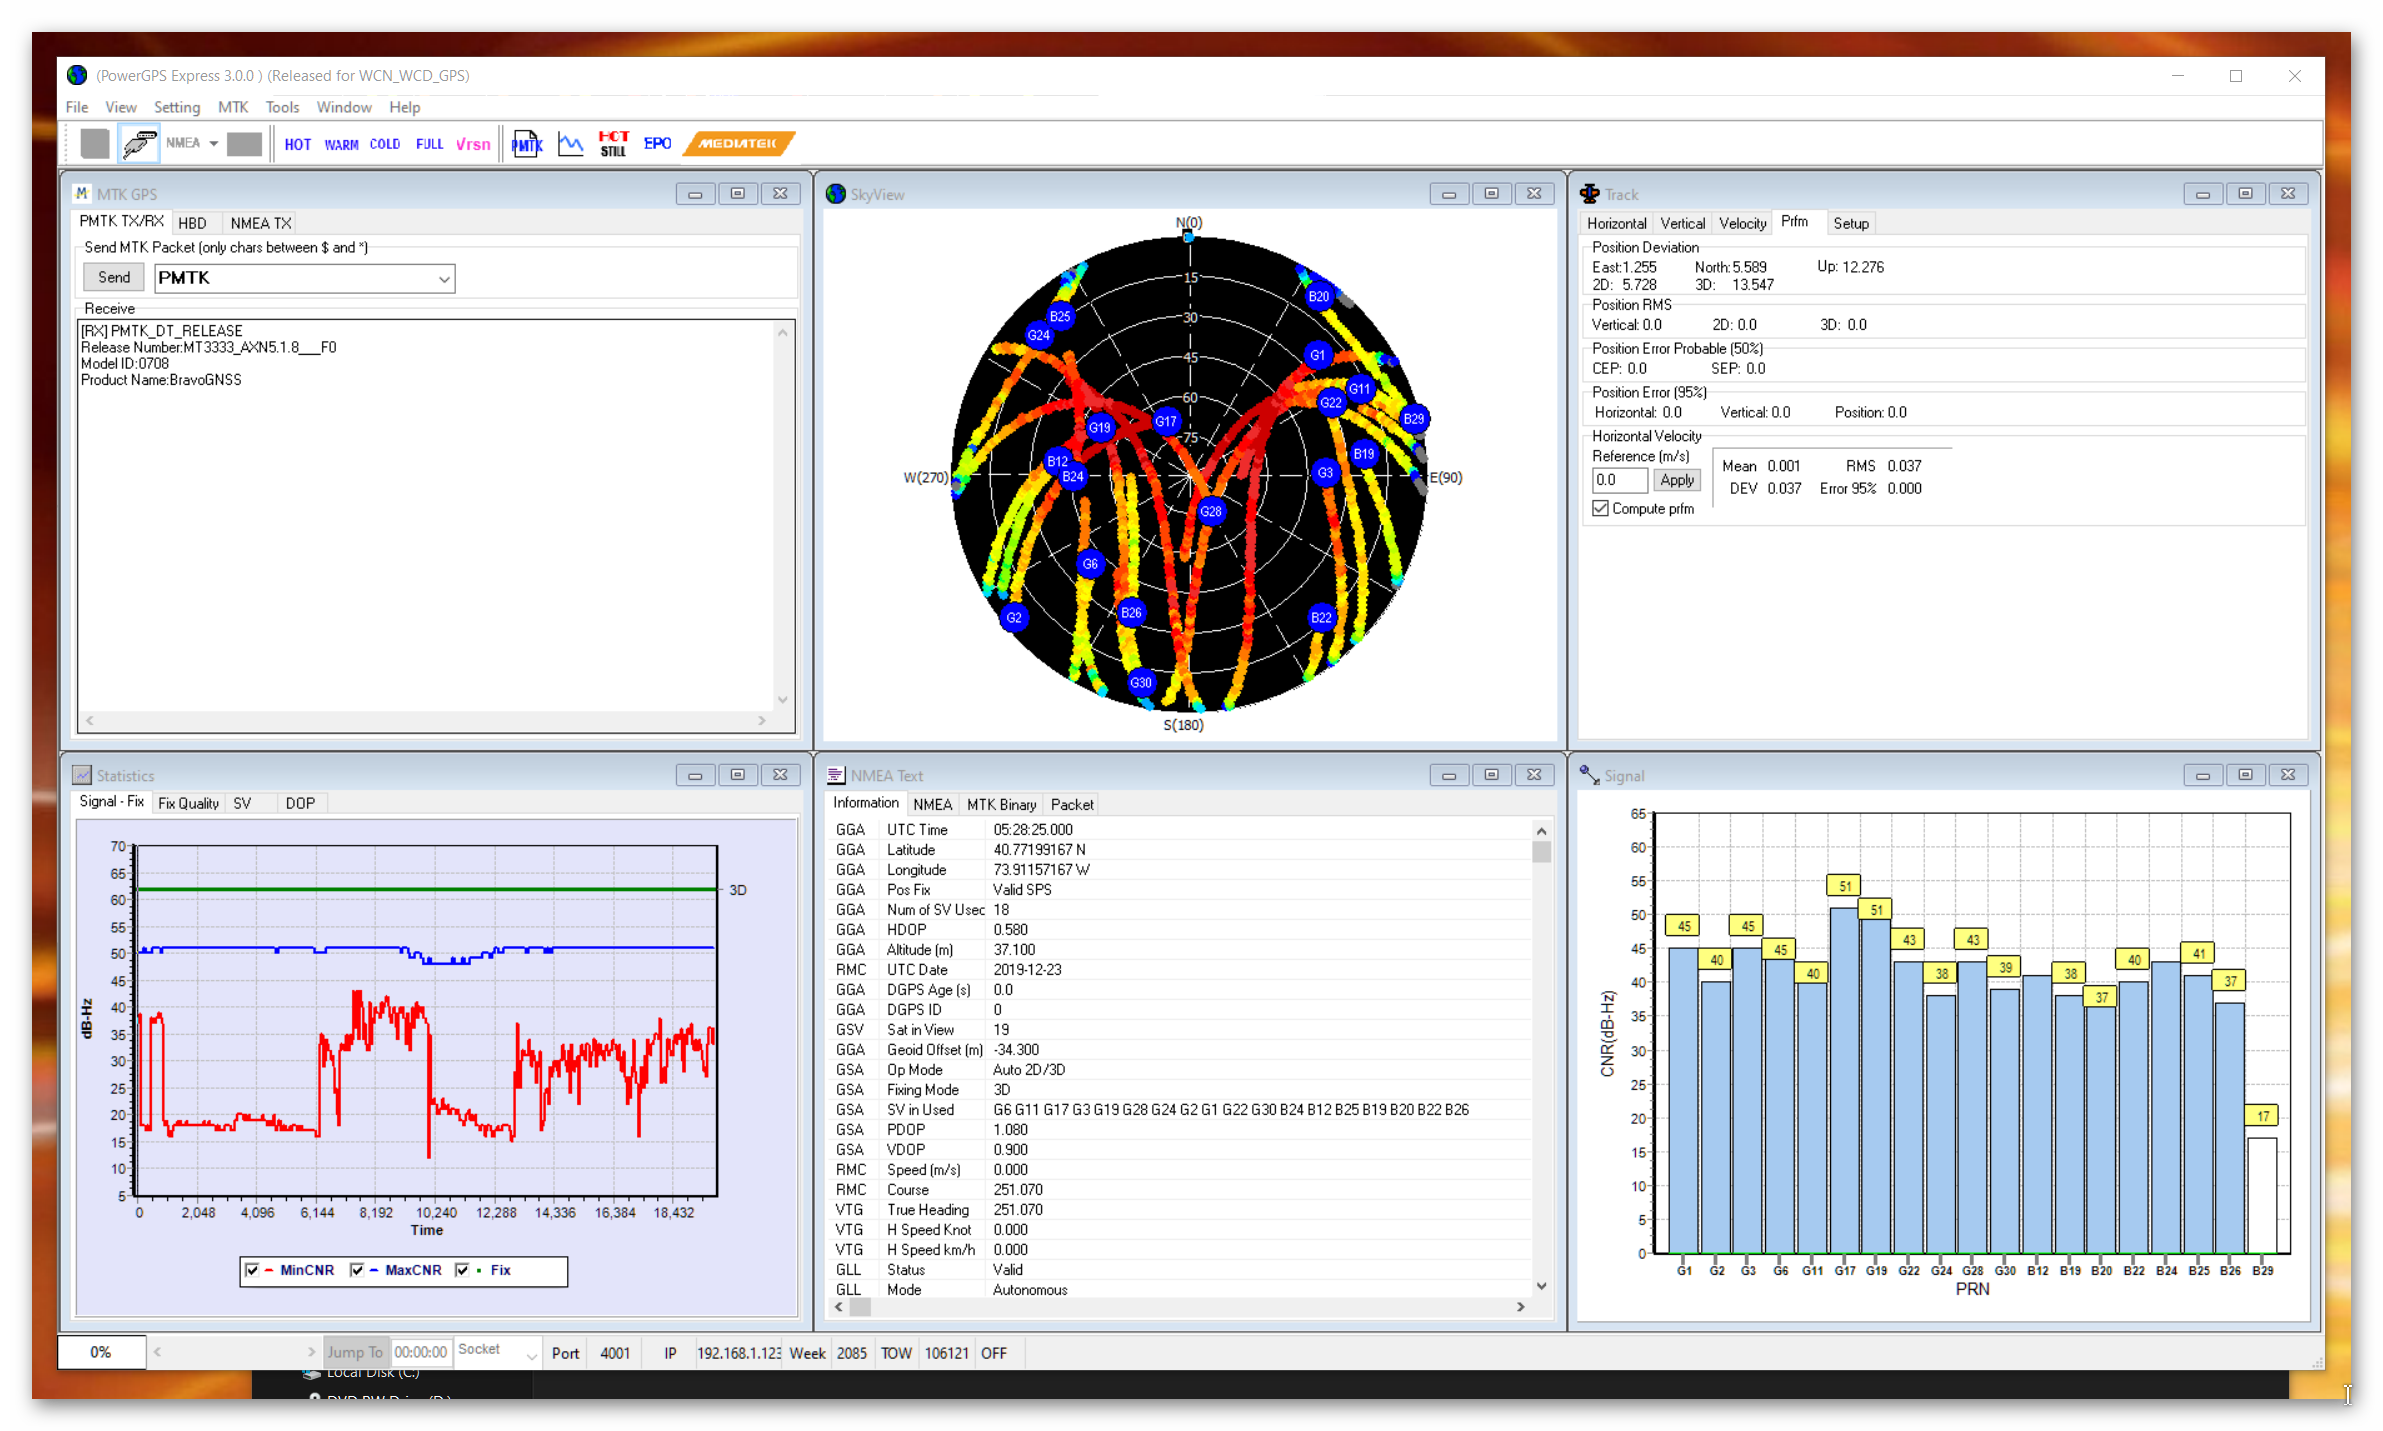The width and height of the screenshot is (2383, 1431).
Task: Select satellite G30 in SkyView
Action: [x=1140, y=682]
